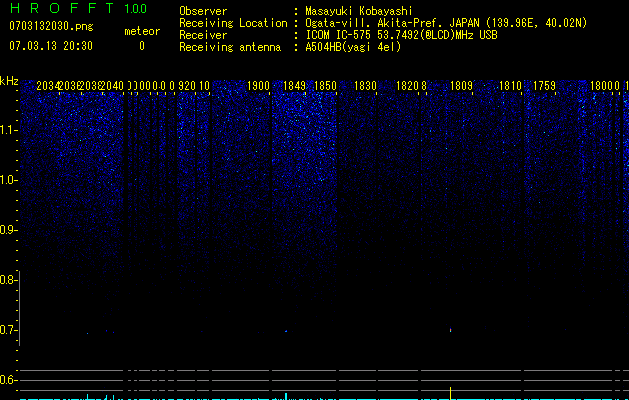Viewport: 629px width, 400px height.
Task: Click the 1850 time marker label
Action: [325, 86]
